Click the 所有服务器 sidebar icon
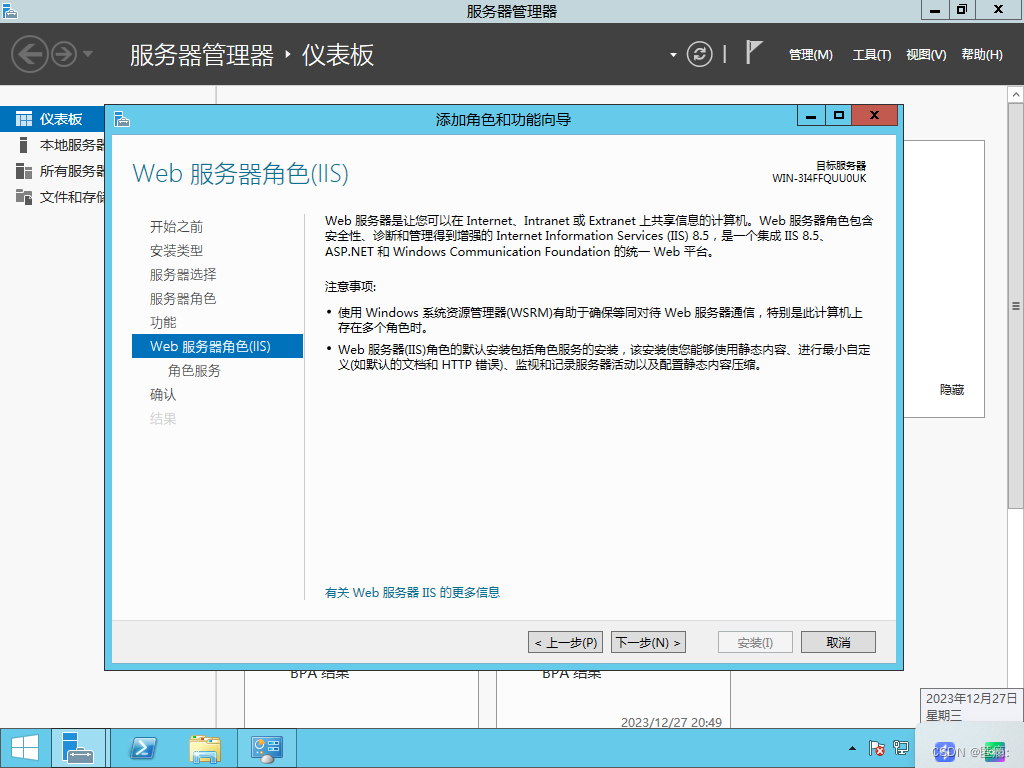Screen dimensions: 1024x768 (24, 171)
